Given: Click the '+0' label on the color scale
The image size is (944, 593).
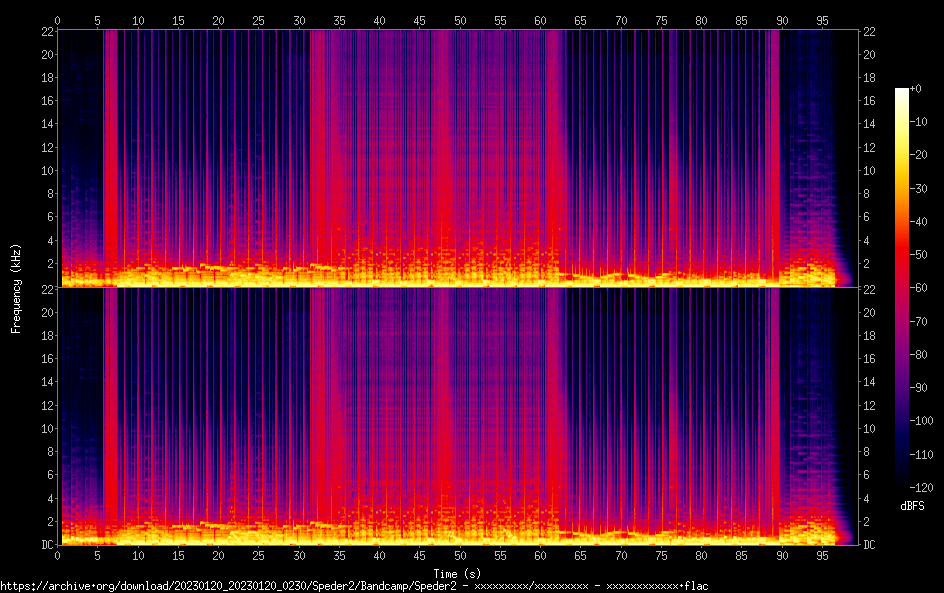Looking at the screenshot, I should point(916,88).
